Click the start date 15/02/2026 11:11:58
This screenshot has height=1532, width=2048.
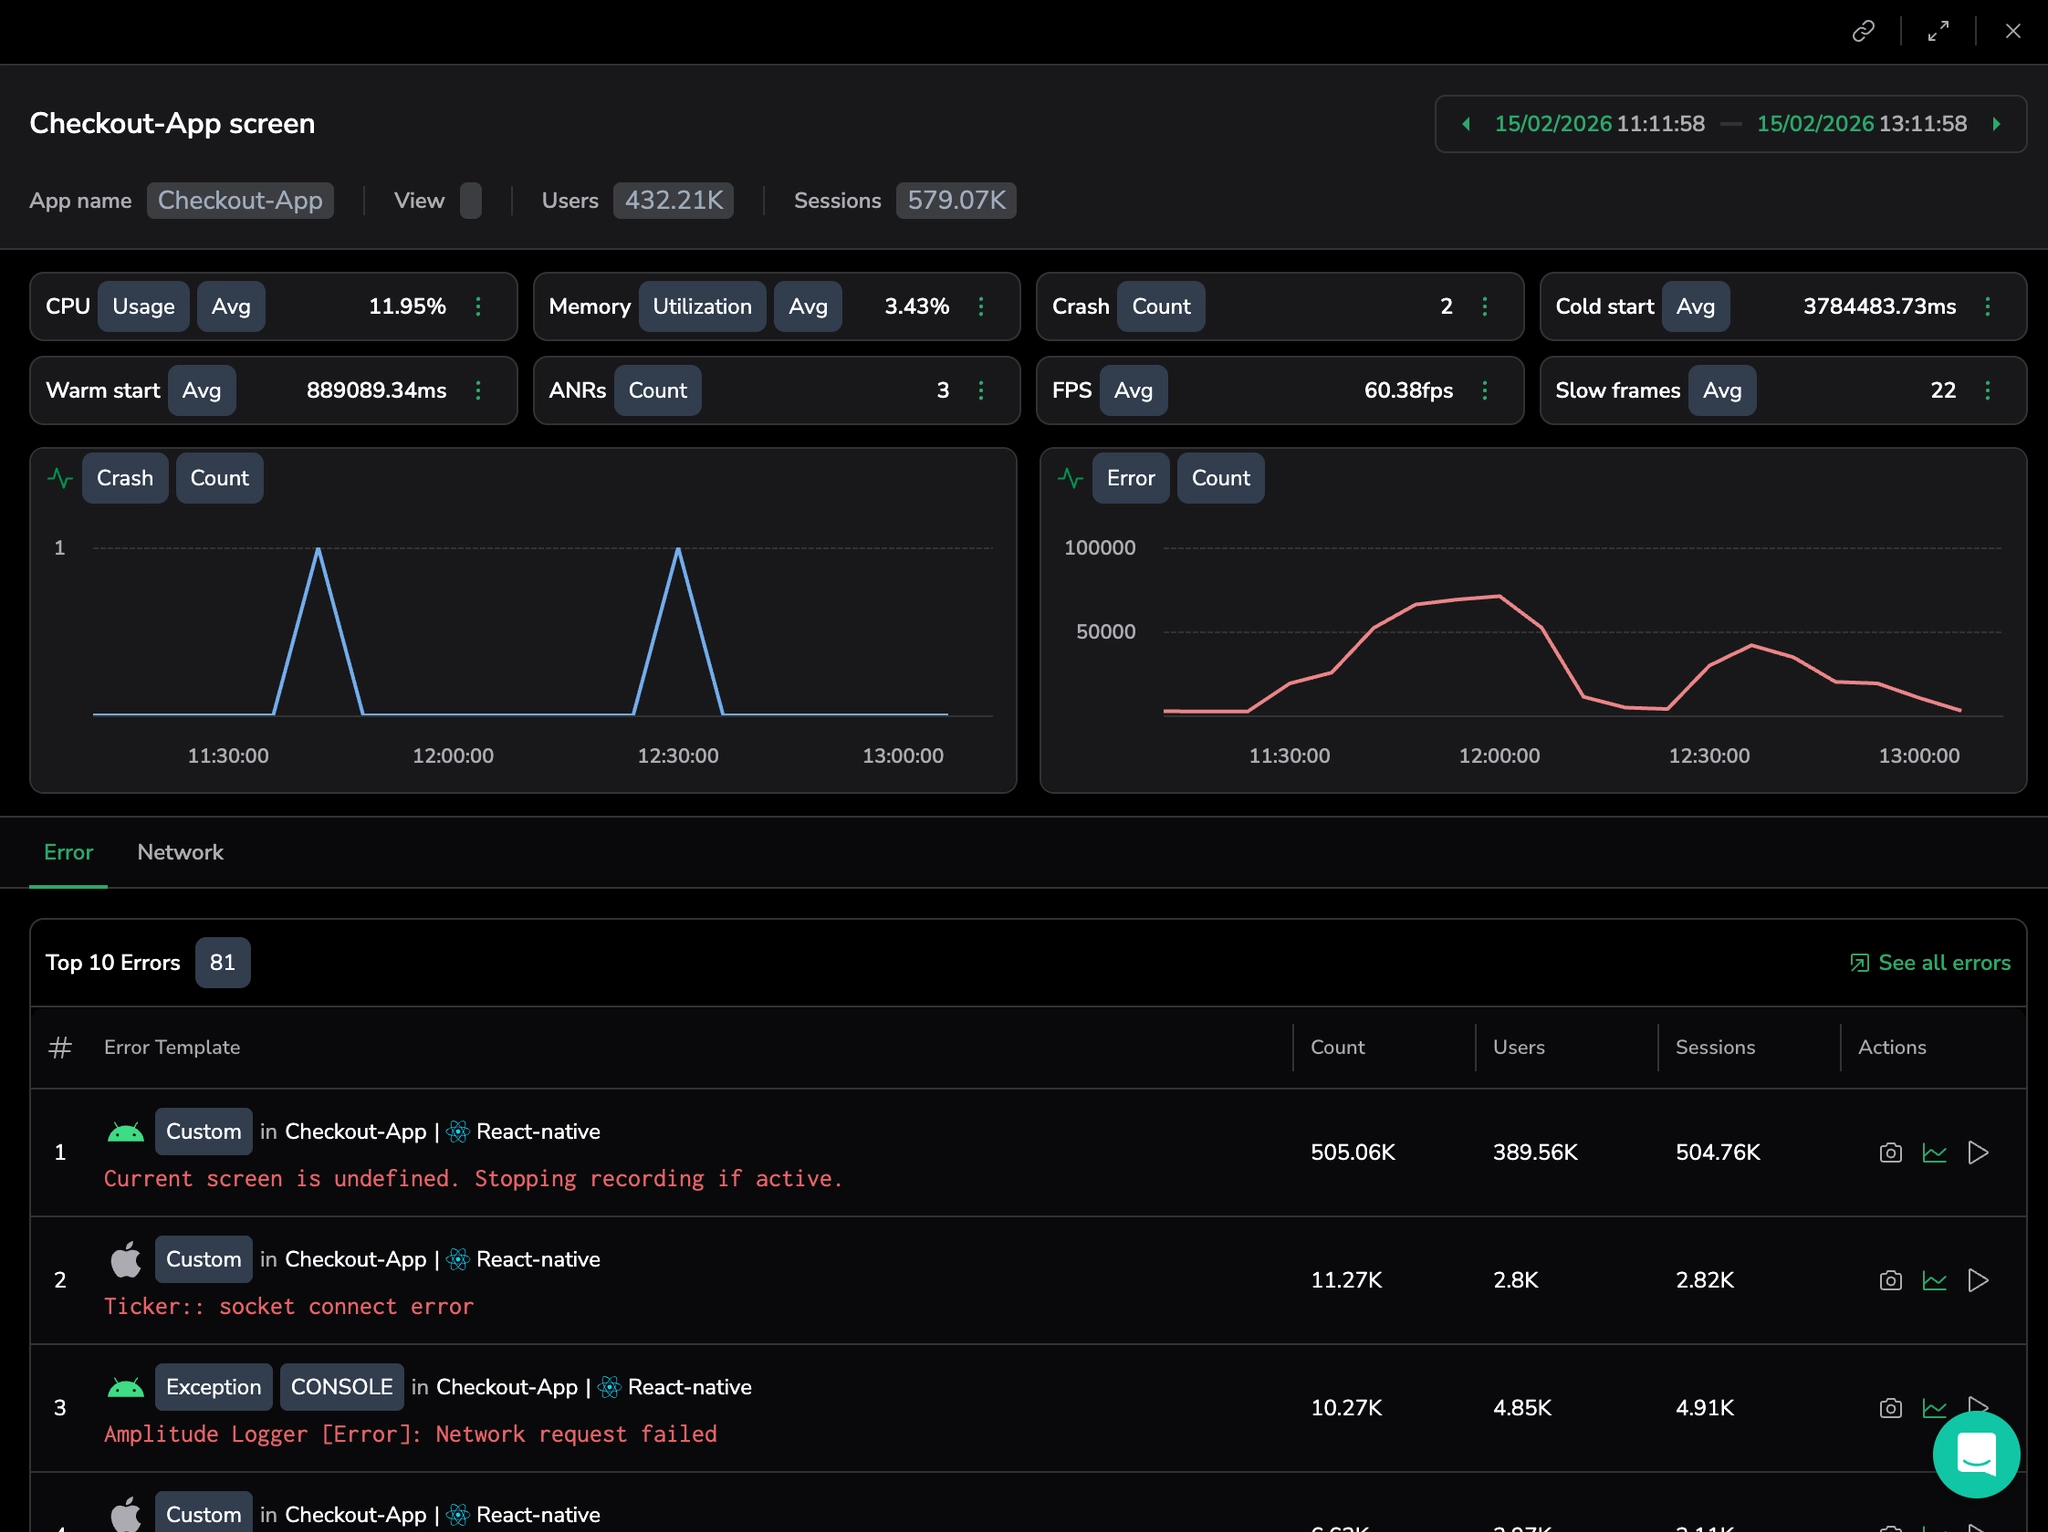1598,124
